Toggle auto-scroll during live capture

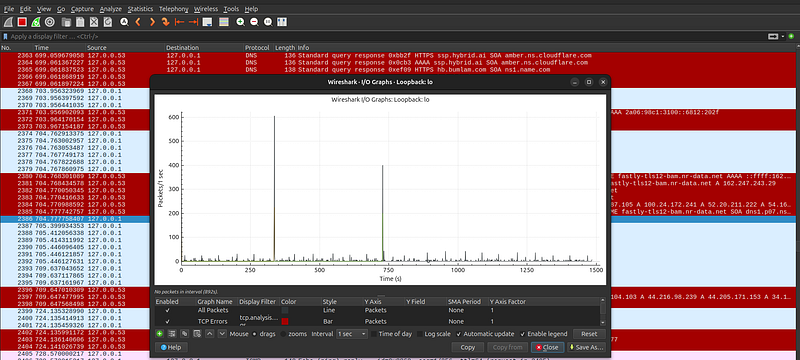click(207, 22)
